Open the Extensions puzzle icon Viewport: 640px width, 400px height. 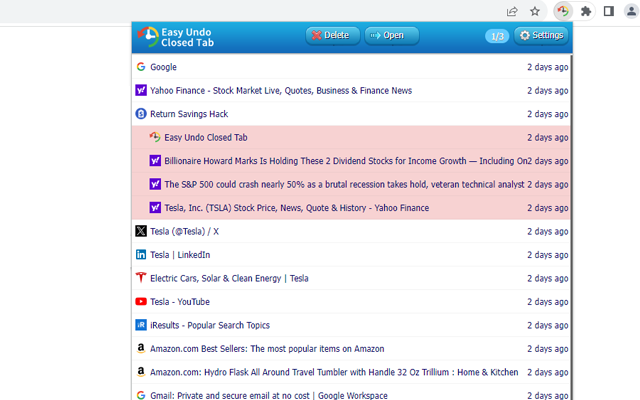(586, 11)
